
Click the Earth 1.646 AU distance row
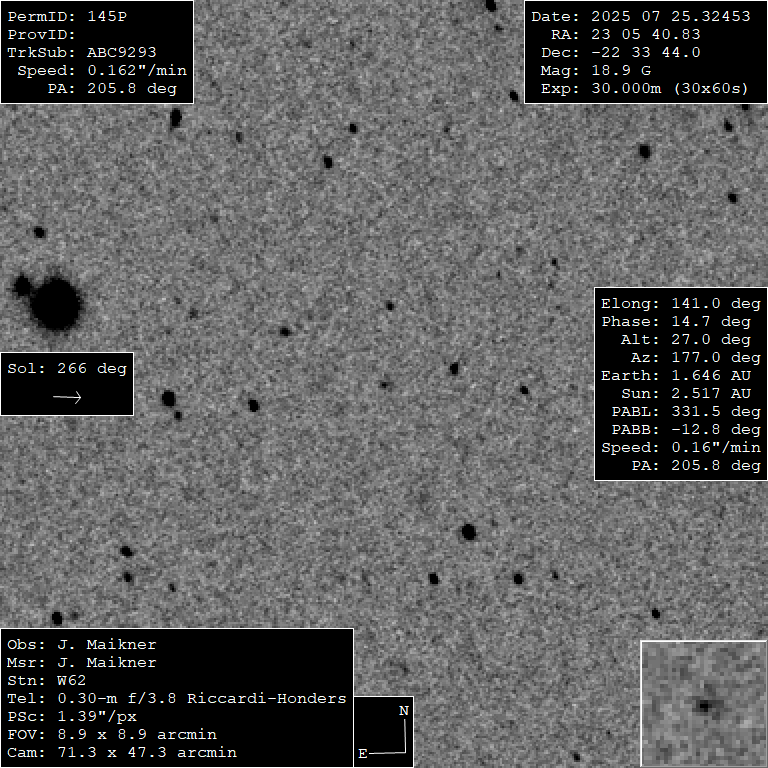pos(680,375)
